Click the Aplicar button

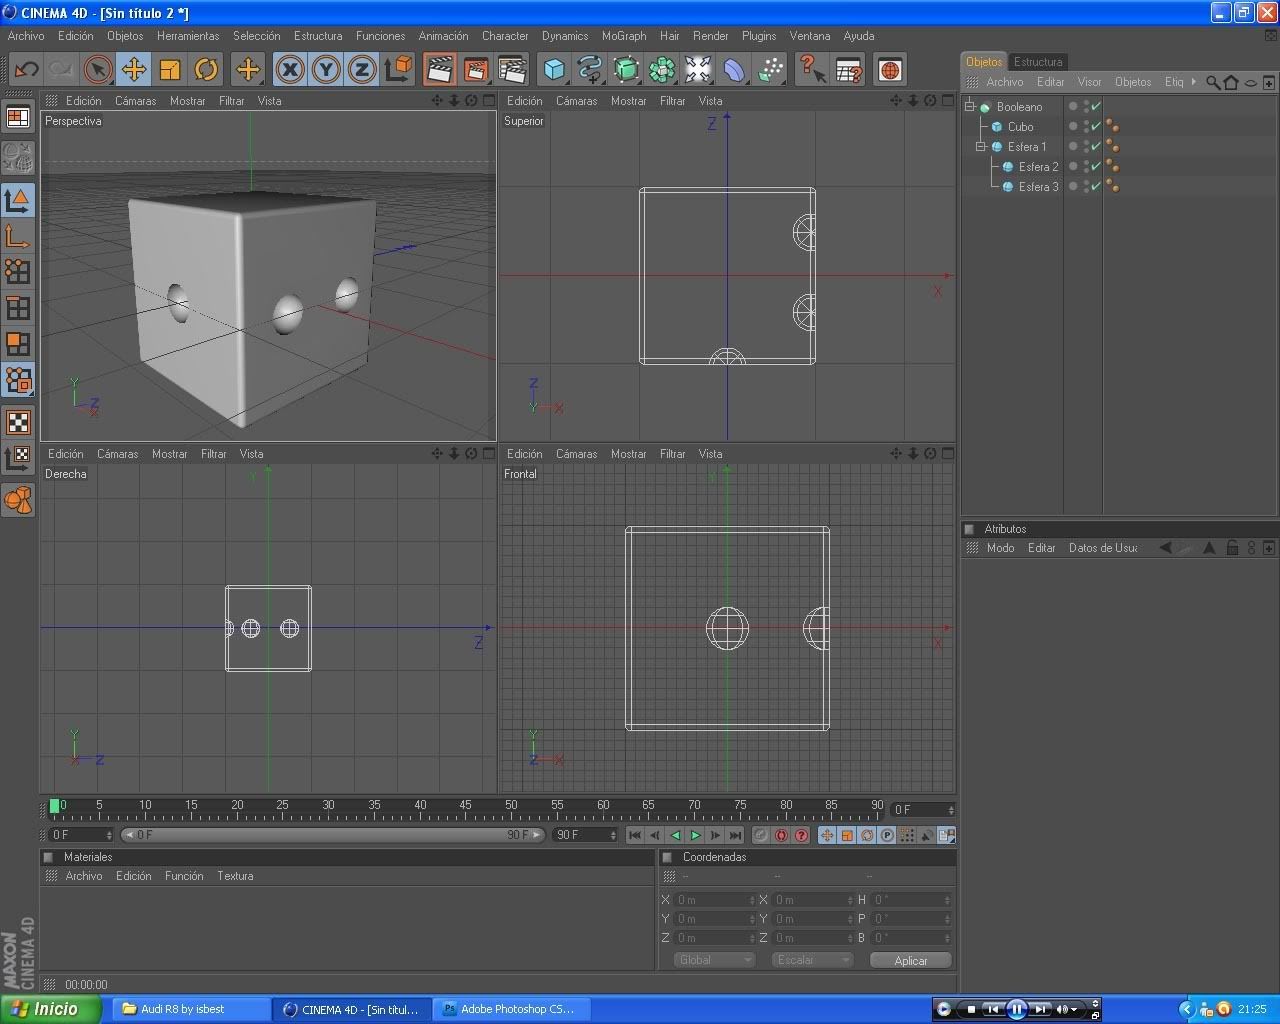pyautogui.click(x=910, y=960)
